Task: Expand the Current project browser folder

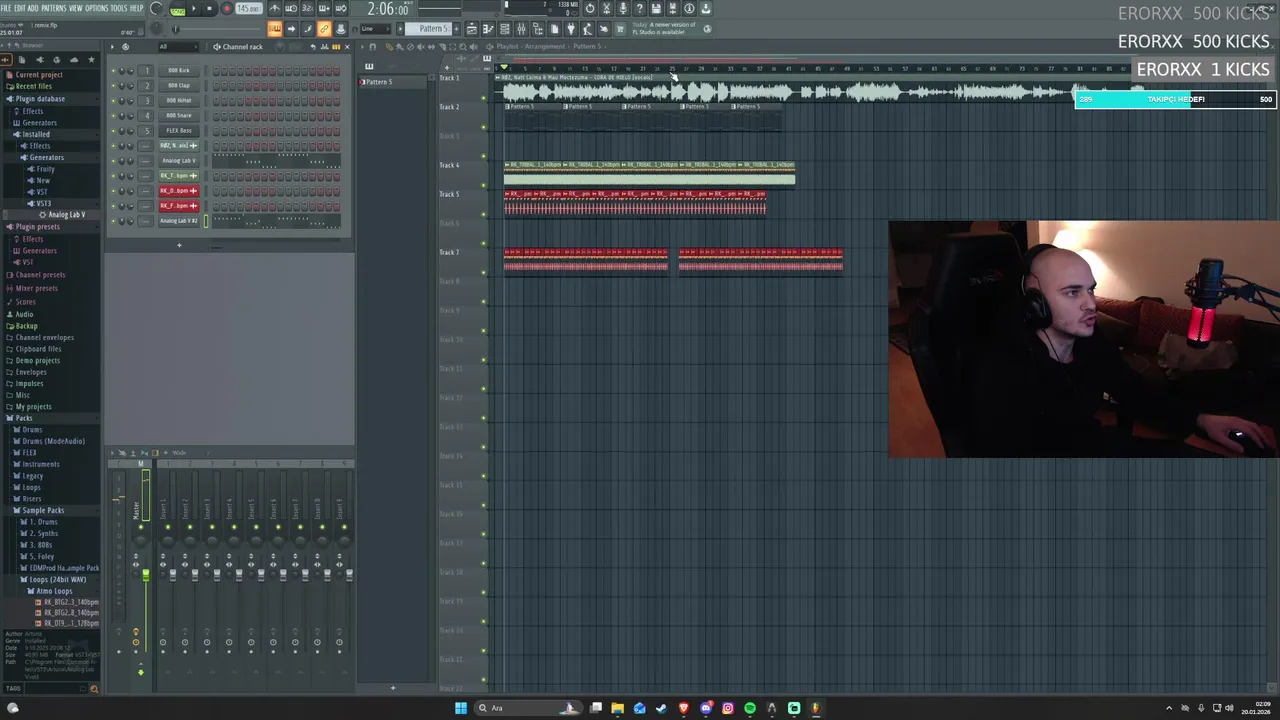Action: pyautogui.click(x=38, y=75)
